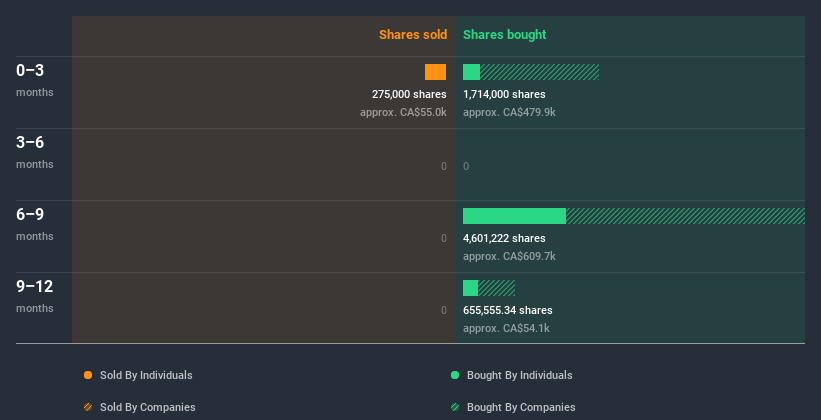Click the Shares sold column header
The image size is (821, 420).
[413, 35]
